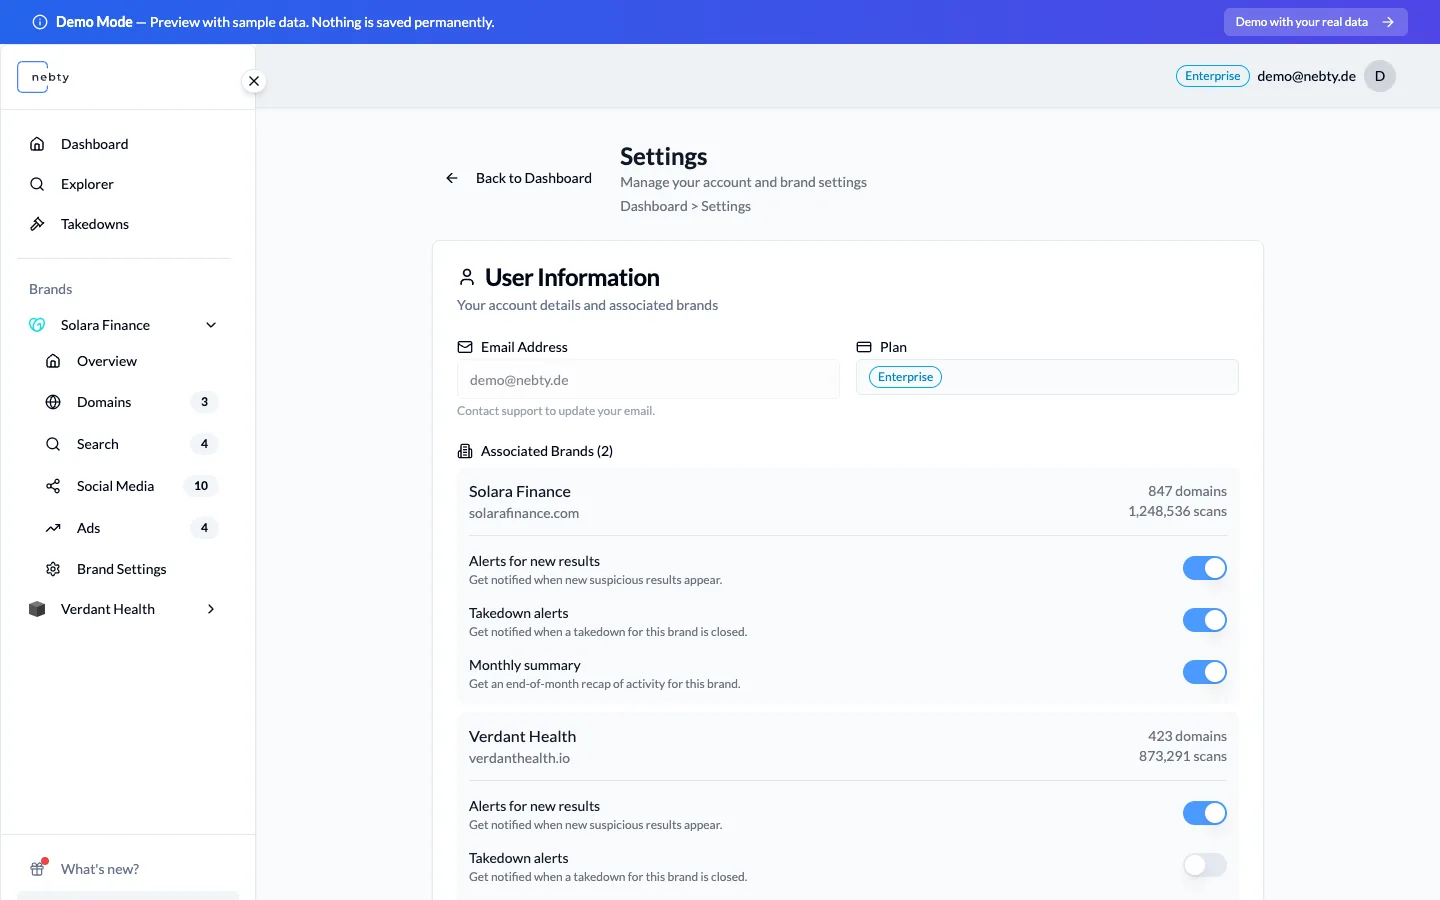
Task: Click the Plan credit card icon
Action: 864,347
